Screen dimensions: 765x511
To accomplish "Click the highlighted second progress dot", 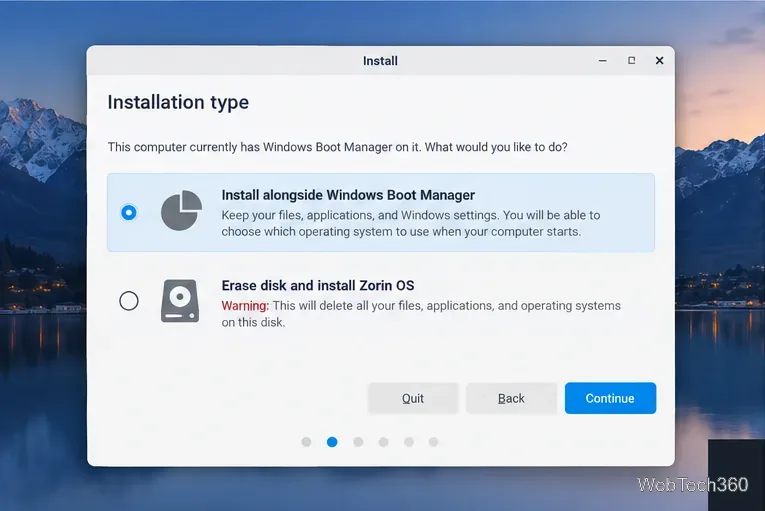I will coord(332,442).
